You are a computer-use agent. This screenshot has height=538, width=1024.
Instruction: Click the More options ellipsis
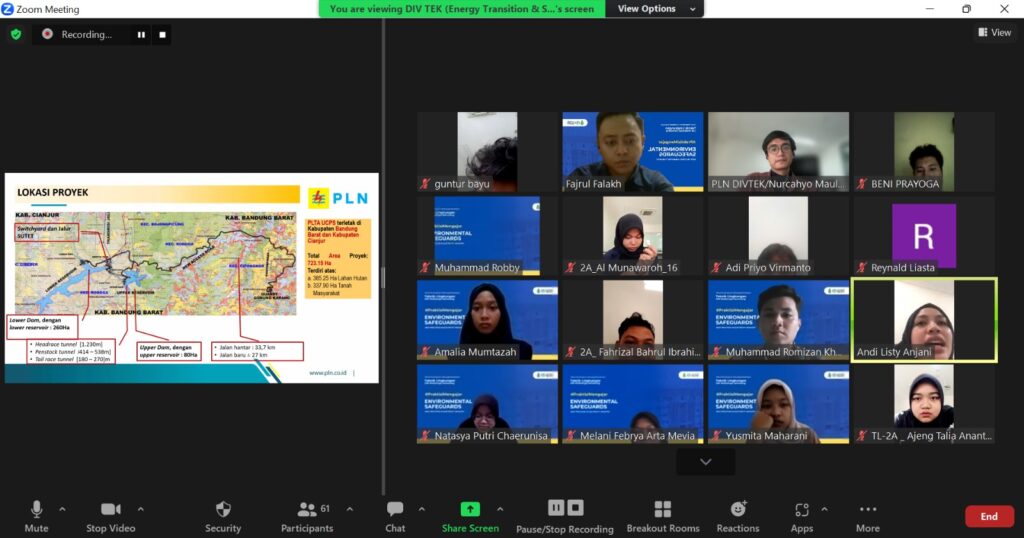(867, 516)
